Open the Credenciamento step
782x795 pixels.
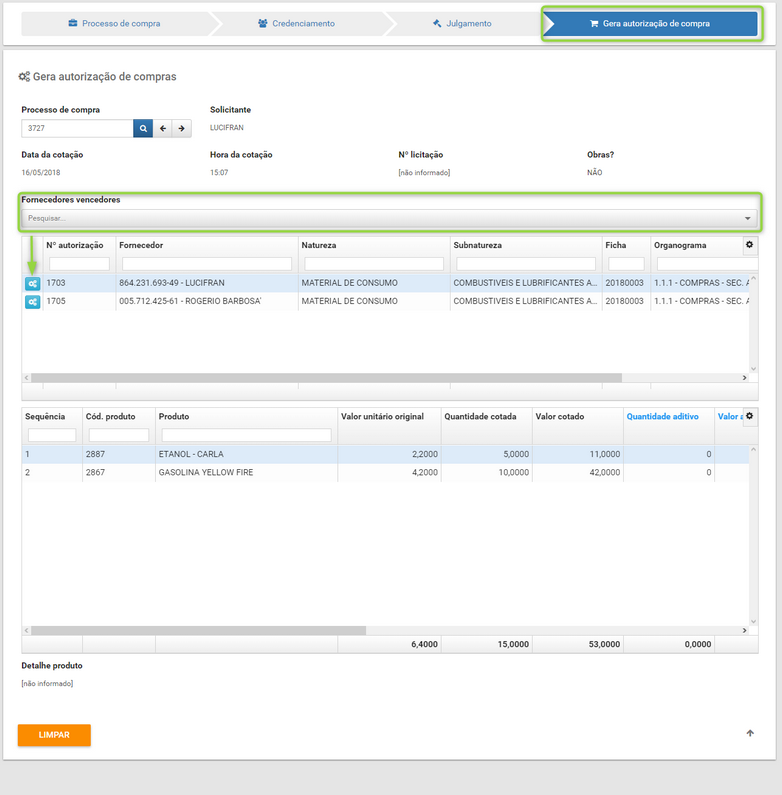coord(297,23)
